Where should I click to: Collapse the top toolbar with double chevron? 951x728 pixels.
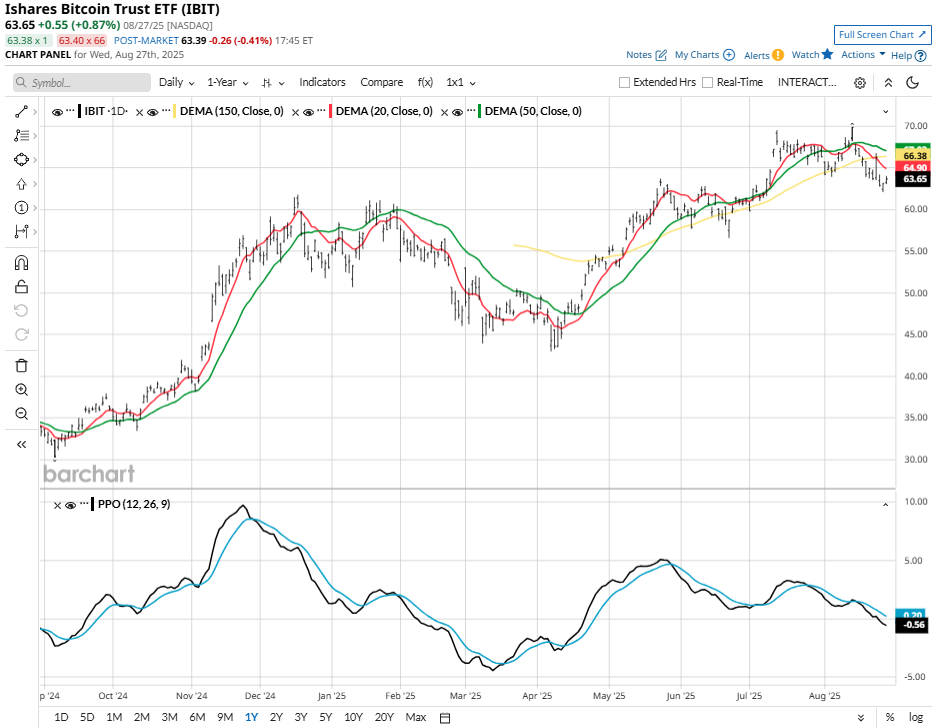coord(888,83)
